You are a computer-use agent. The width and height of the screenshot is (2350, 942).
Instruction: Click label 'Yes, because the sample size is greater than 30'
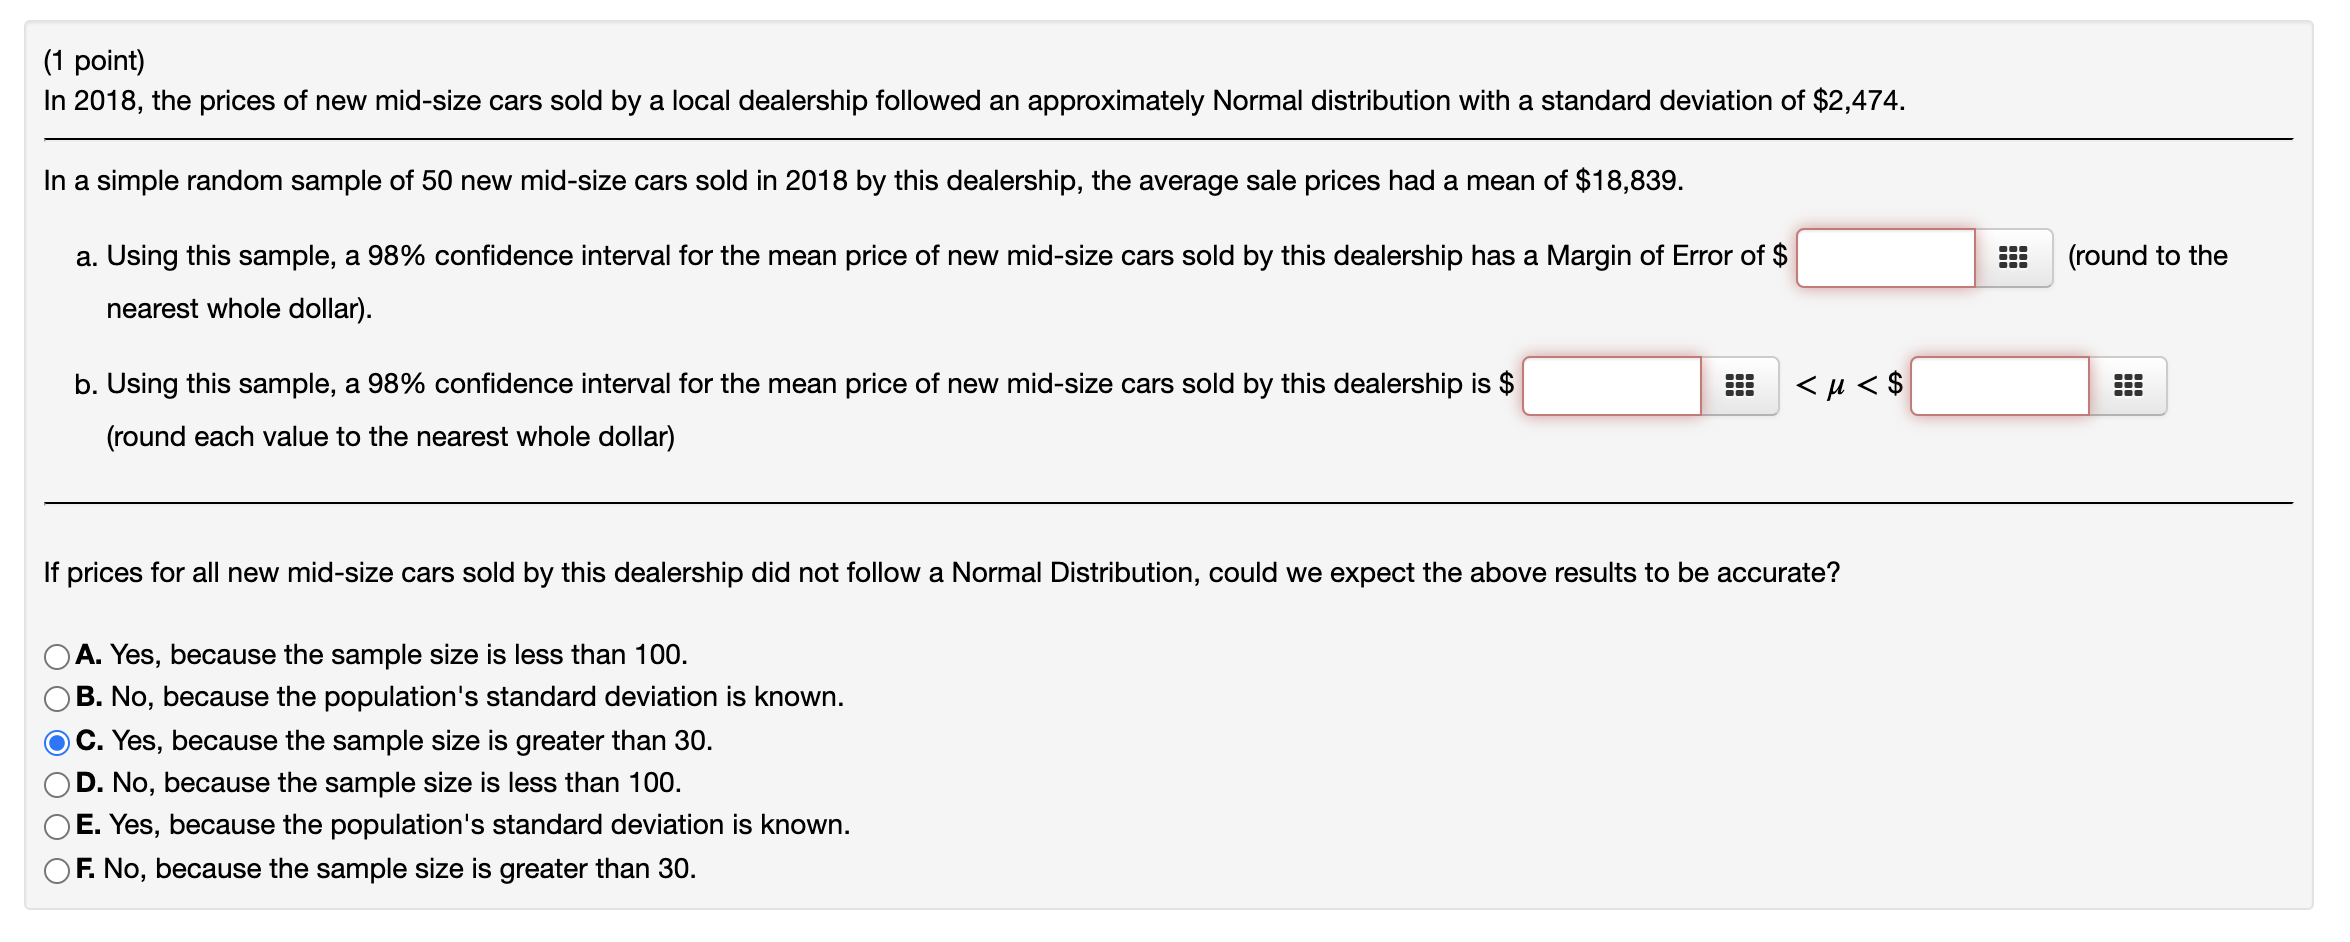point(411,741)
